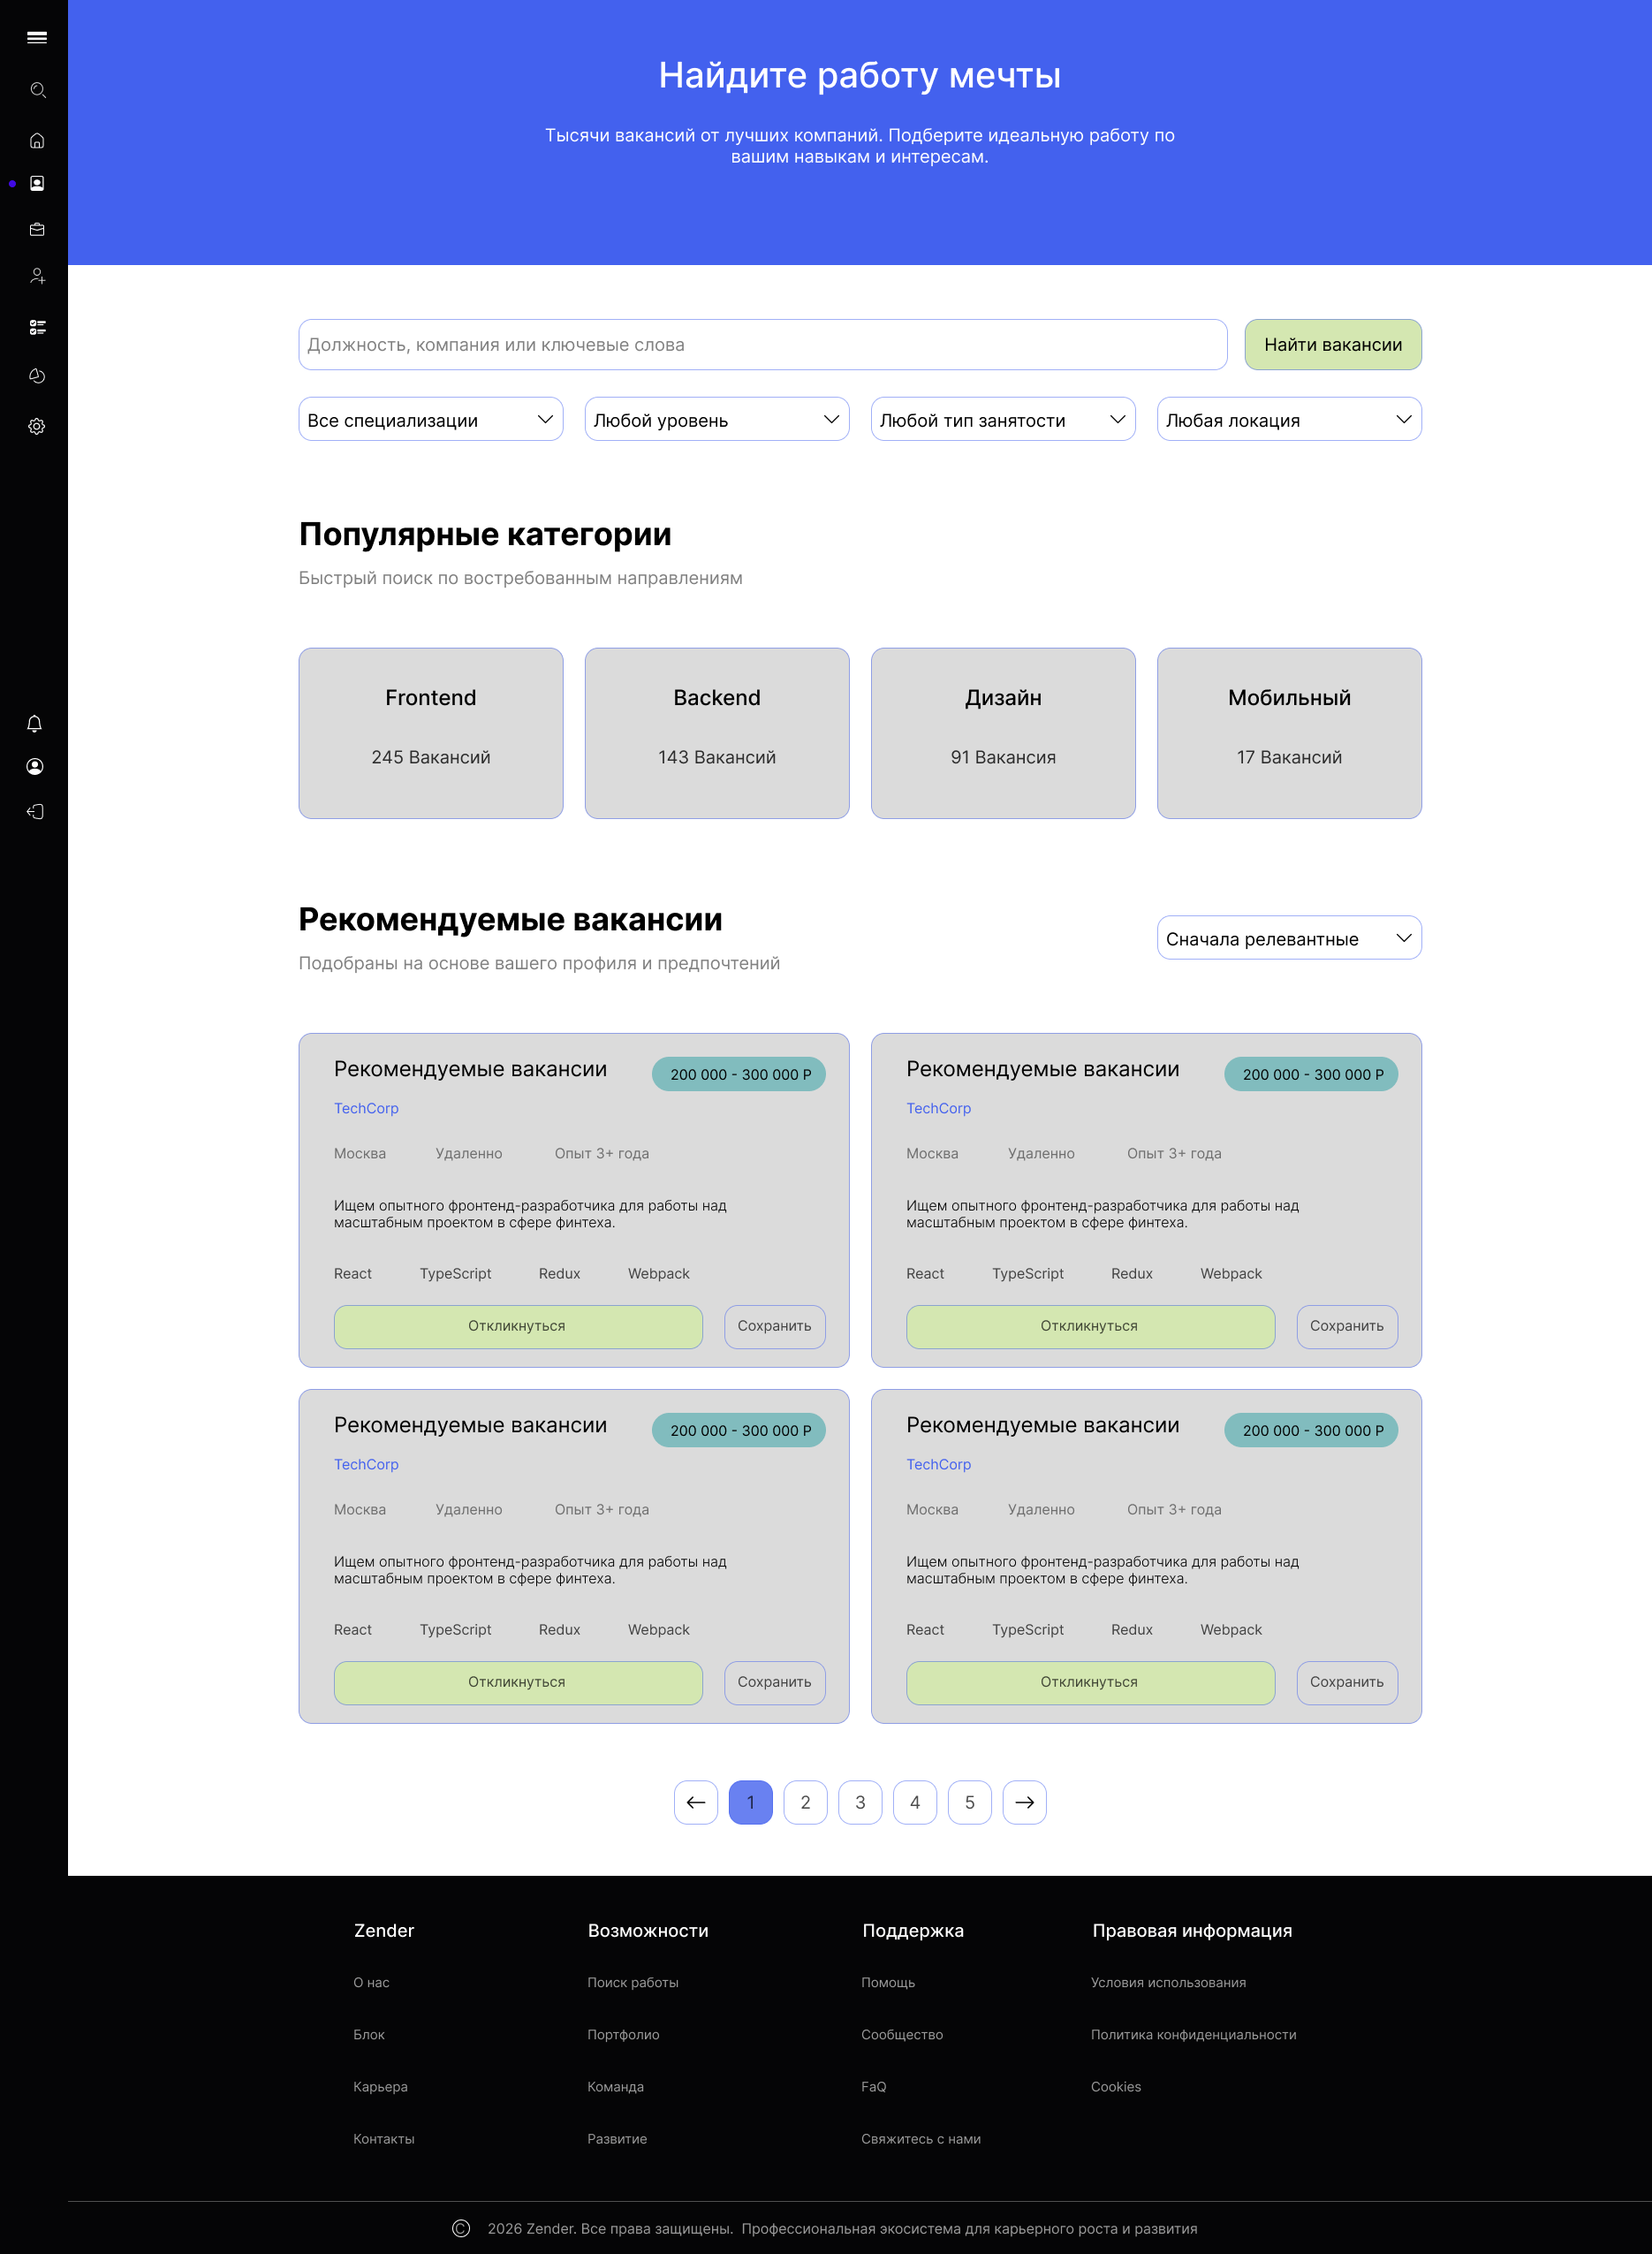Go to page 3 in pagination
This screenshot has height=2254, width=1652.
click(x=860, y=1802)
